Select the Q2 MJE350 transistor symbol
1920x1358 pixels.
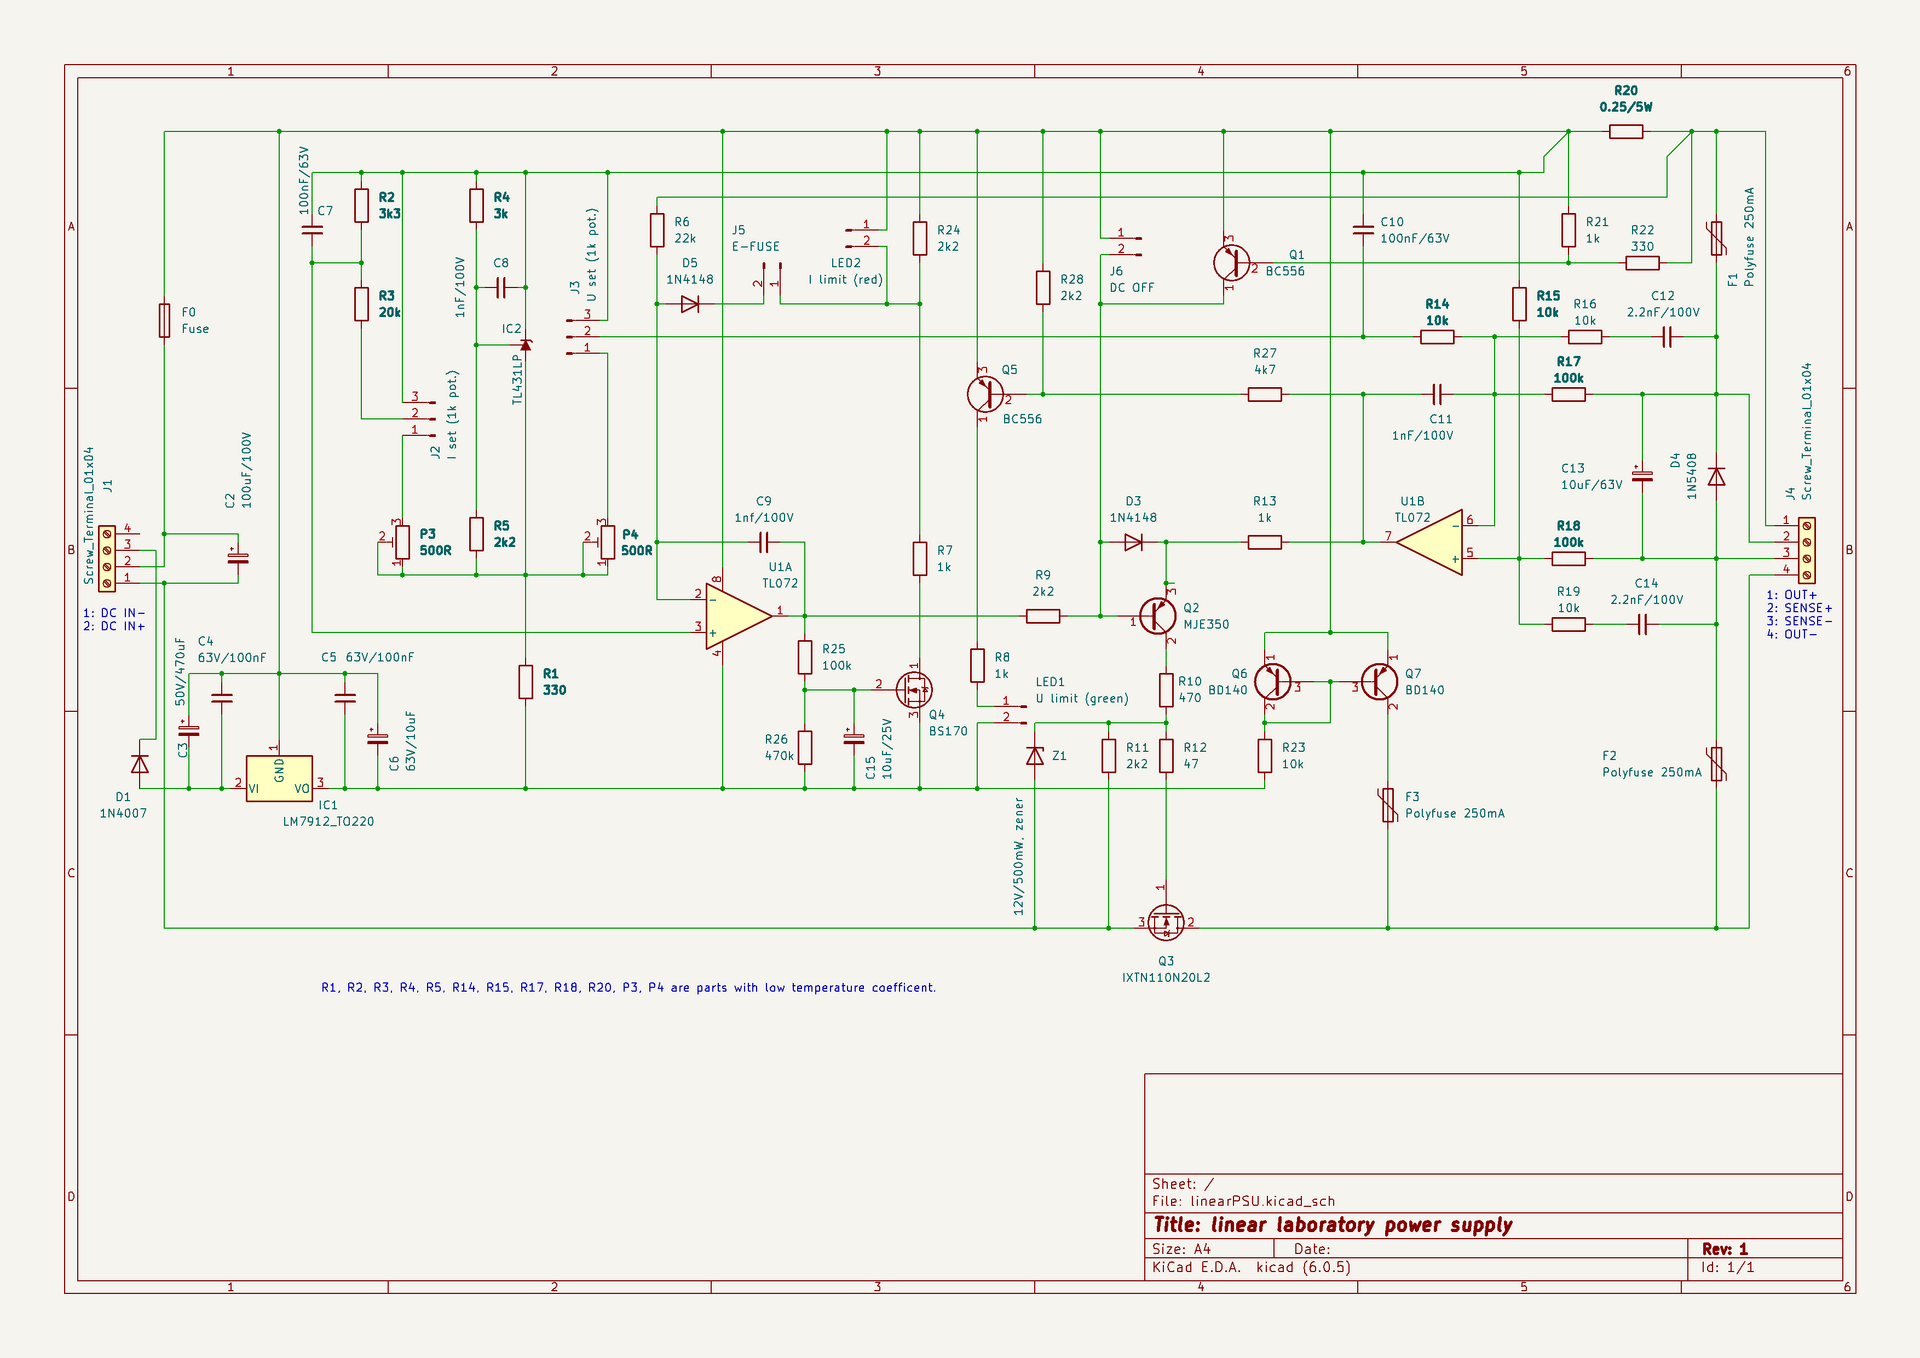(1158, 616)
